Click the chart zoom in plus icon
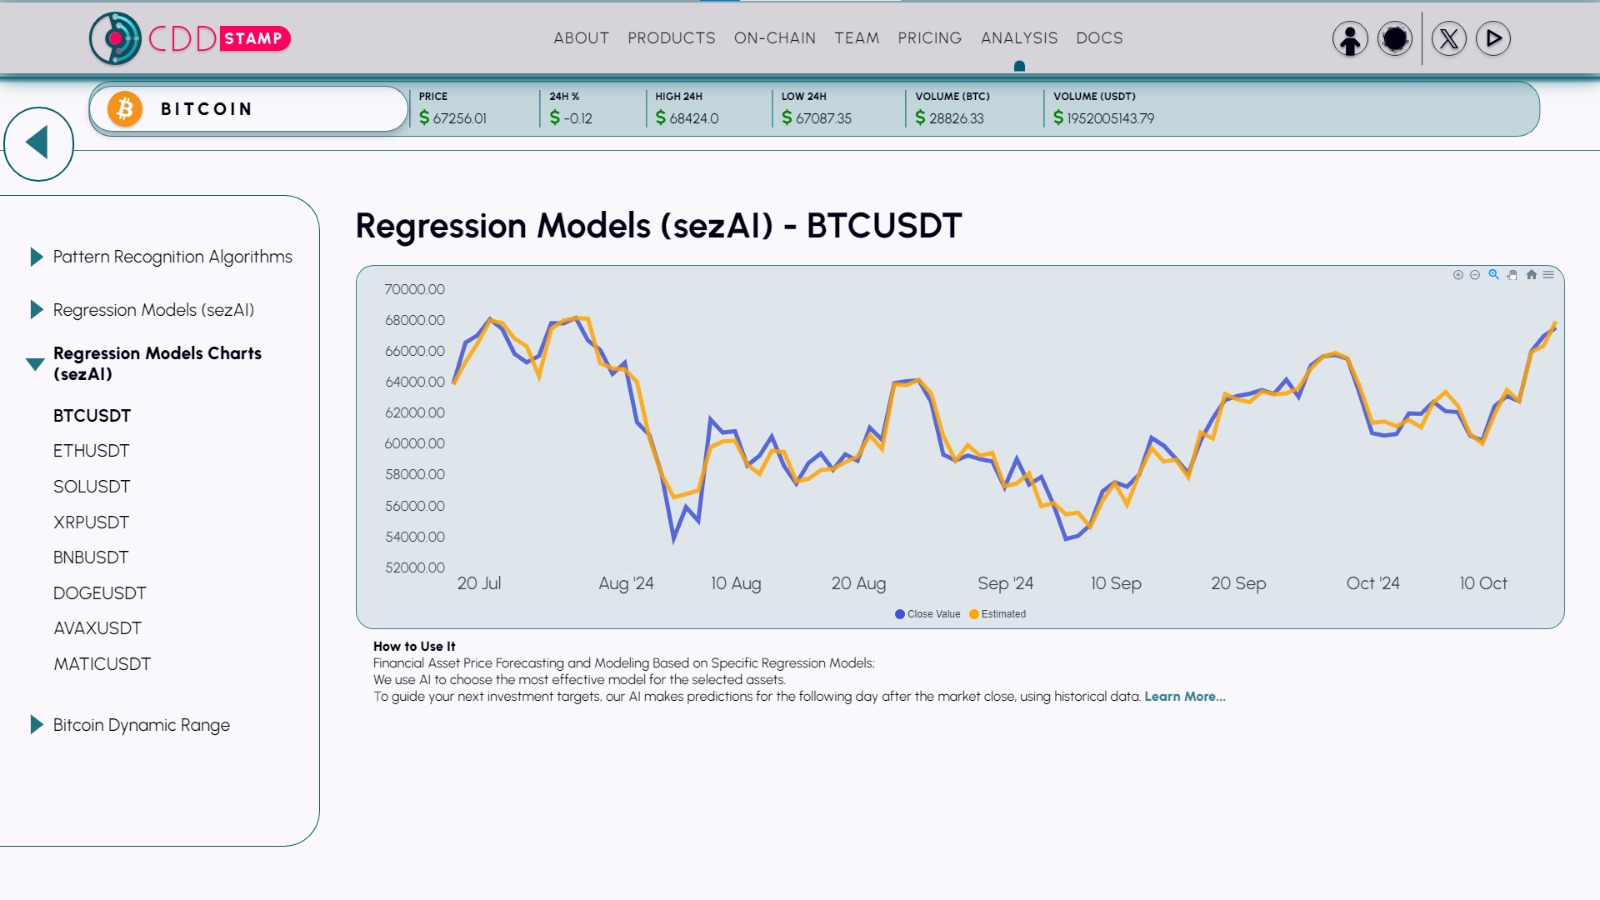 click(1458, 275)
